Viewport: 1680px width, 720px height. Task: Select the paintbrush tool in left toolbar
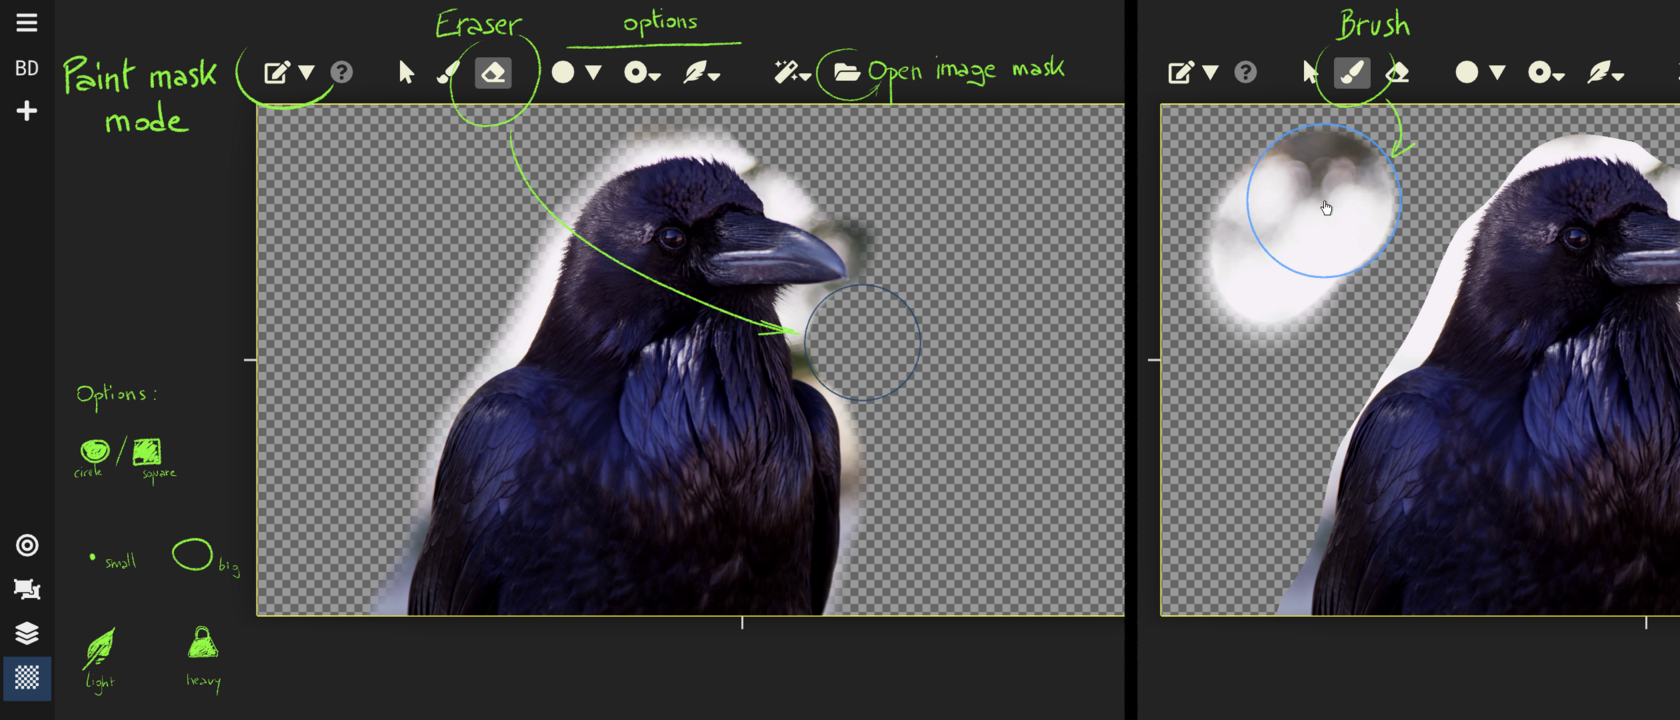449,73
